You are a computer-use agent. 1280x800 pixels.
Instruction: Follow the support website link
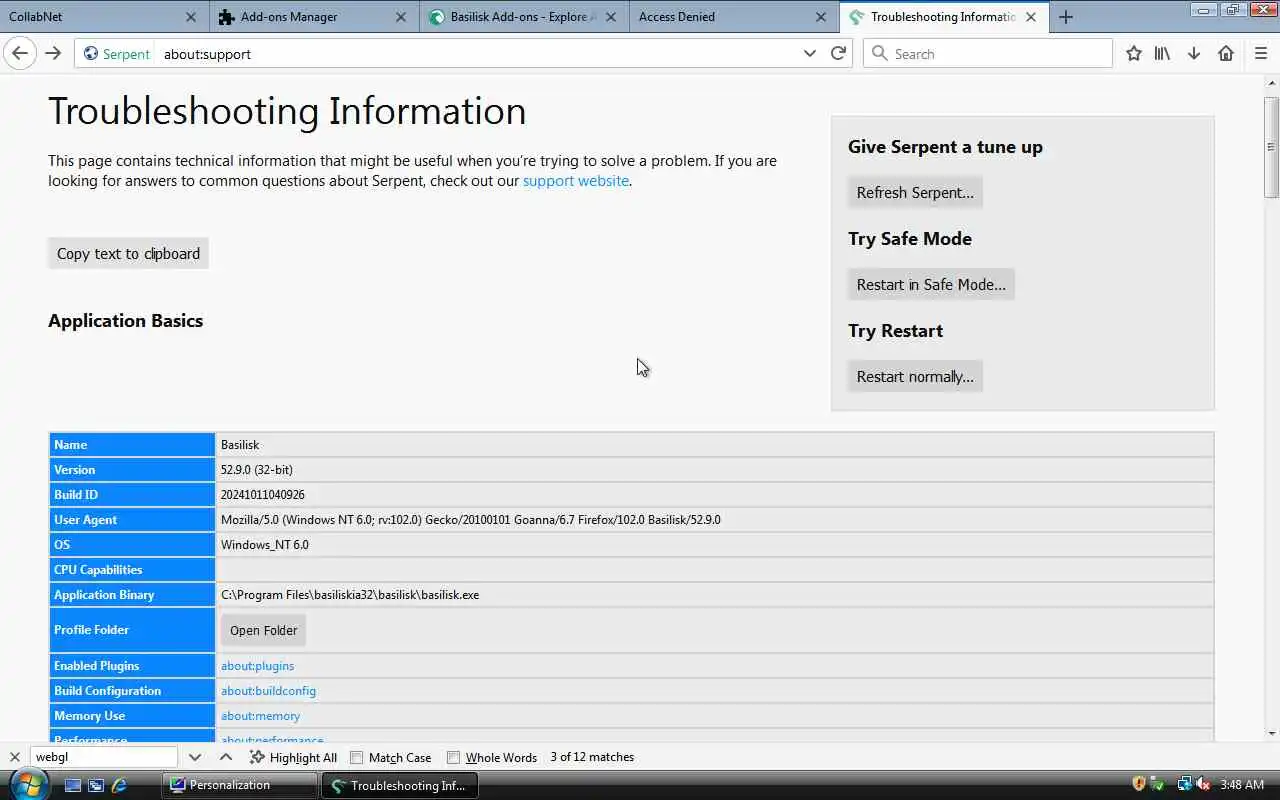pos(576,181)
